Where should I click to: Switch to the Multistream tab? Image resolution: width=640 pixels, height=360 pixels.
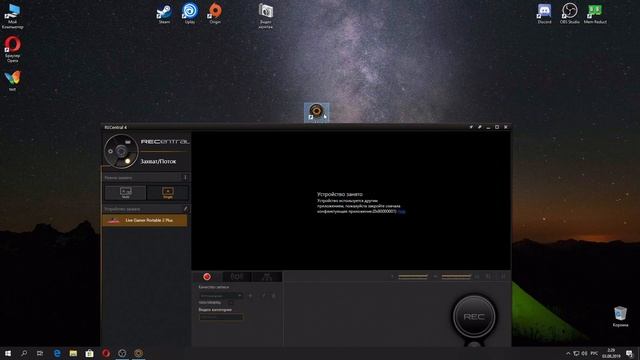click(x=267, y=277)
